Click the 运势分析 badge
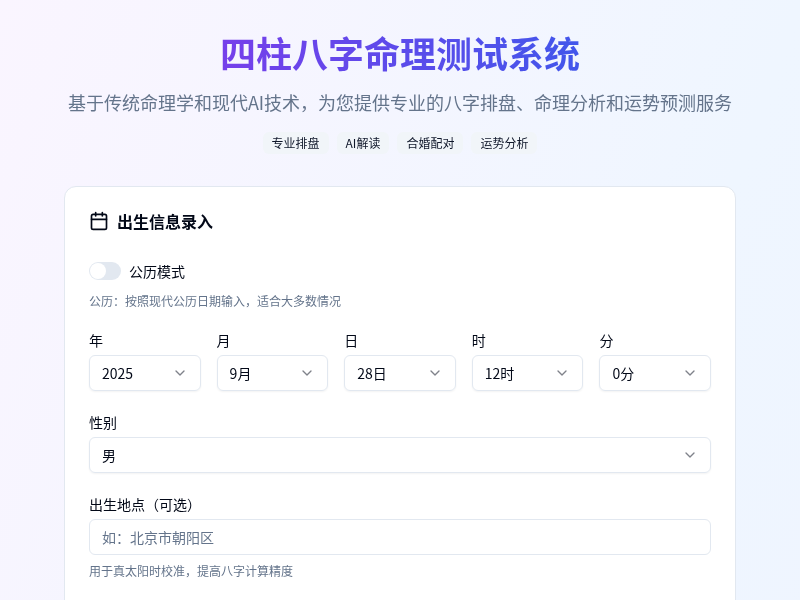Image resolution: width=800 pixels, height=600 pixels. click(x=503, y=143)
